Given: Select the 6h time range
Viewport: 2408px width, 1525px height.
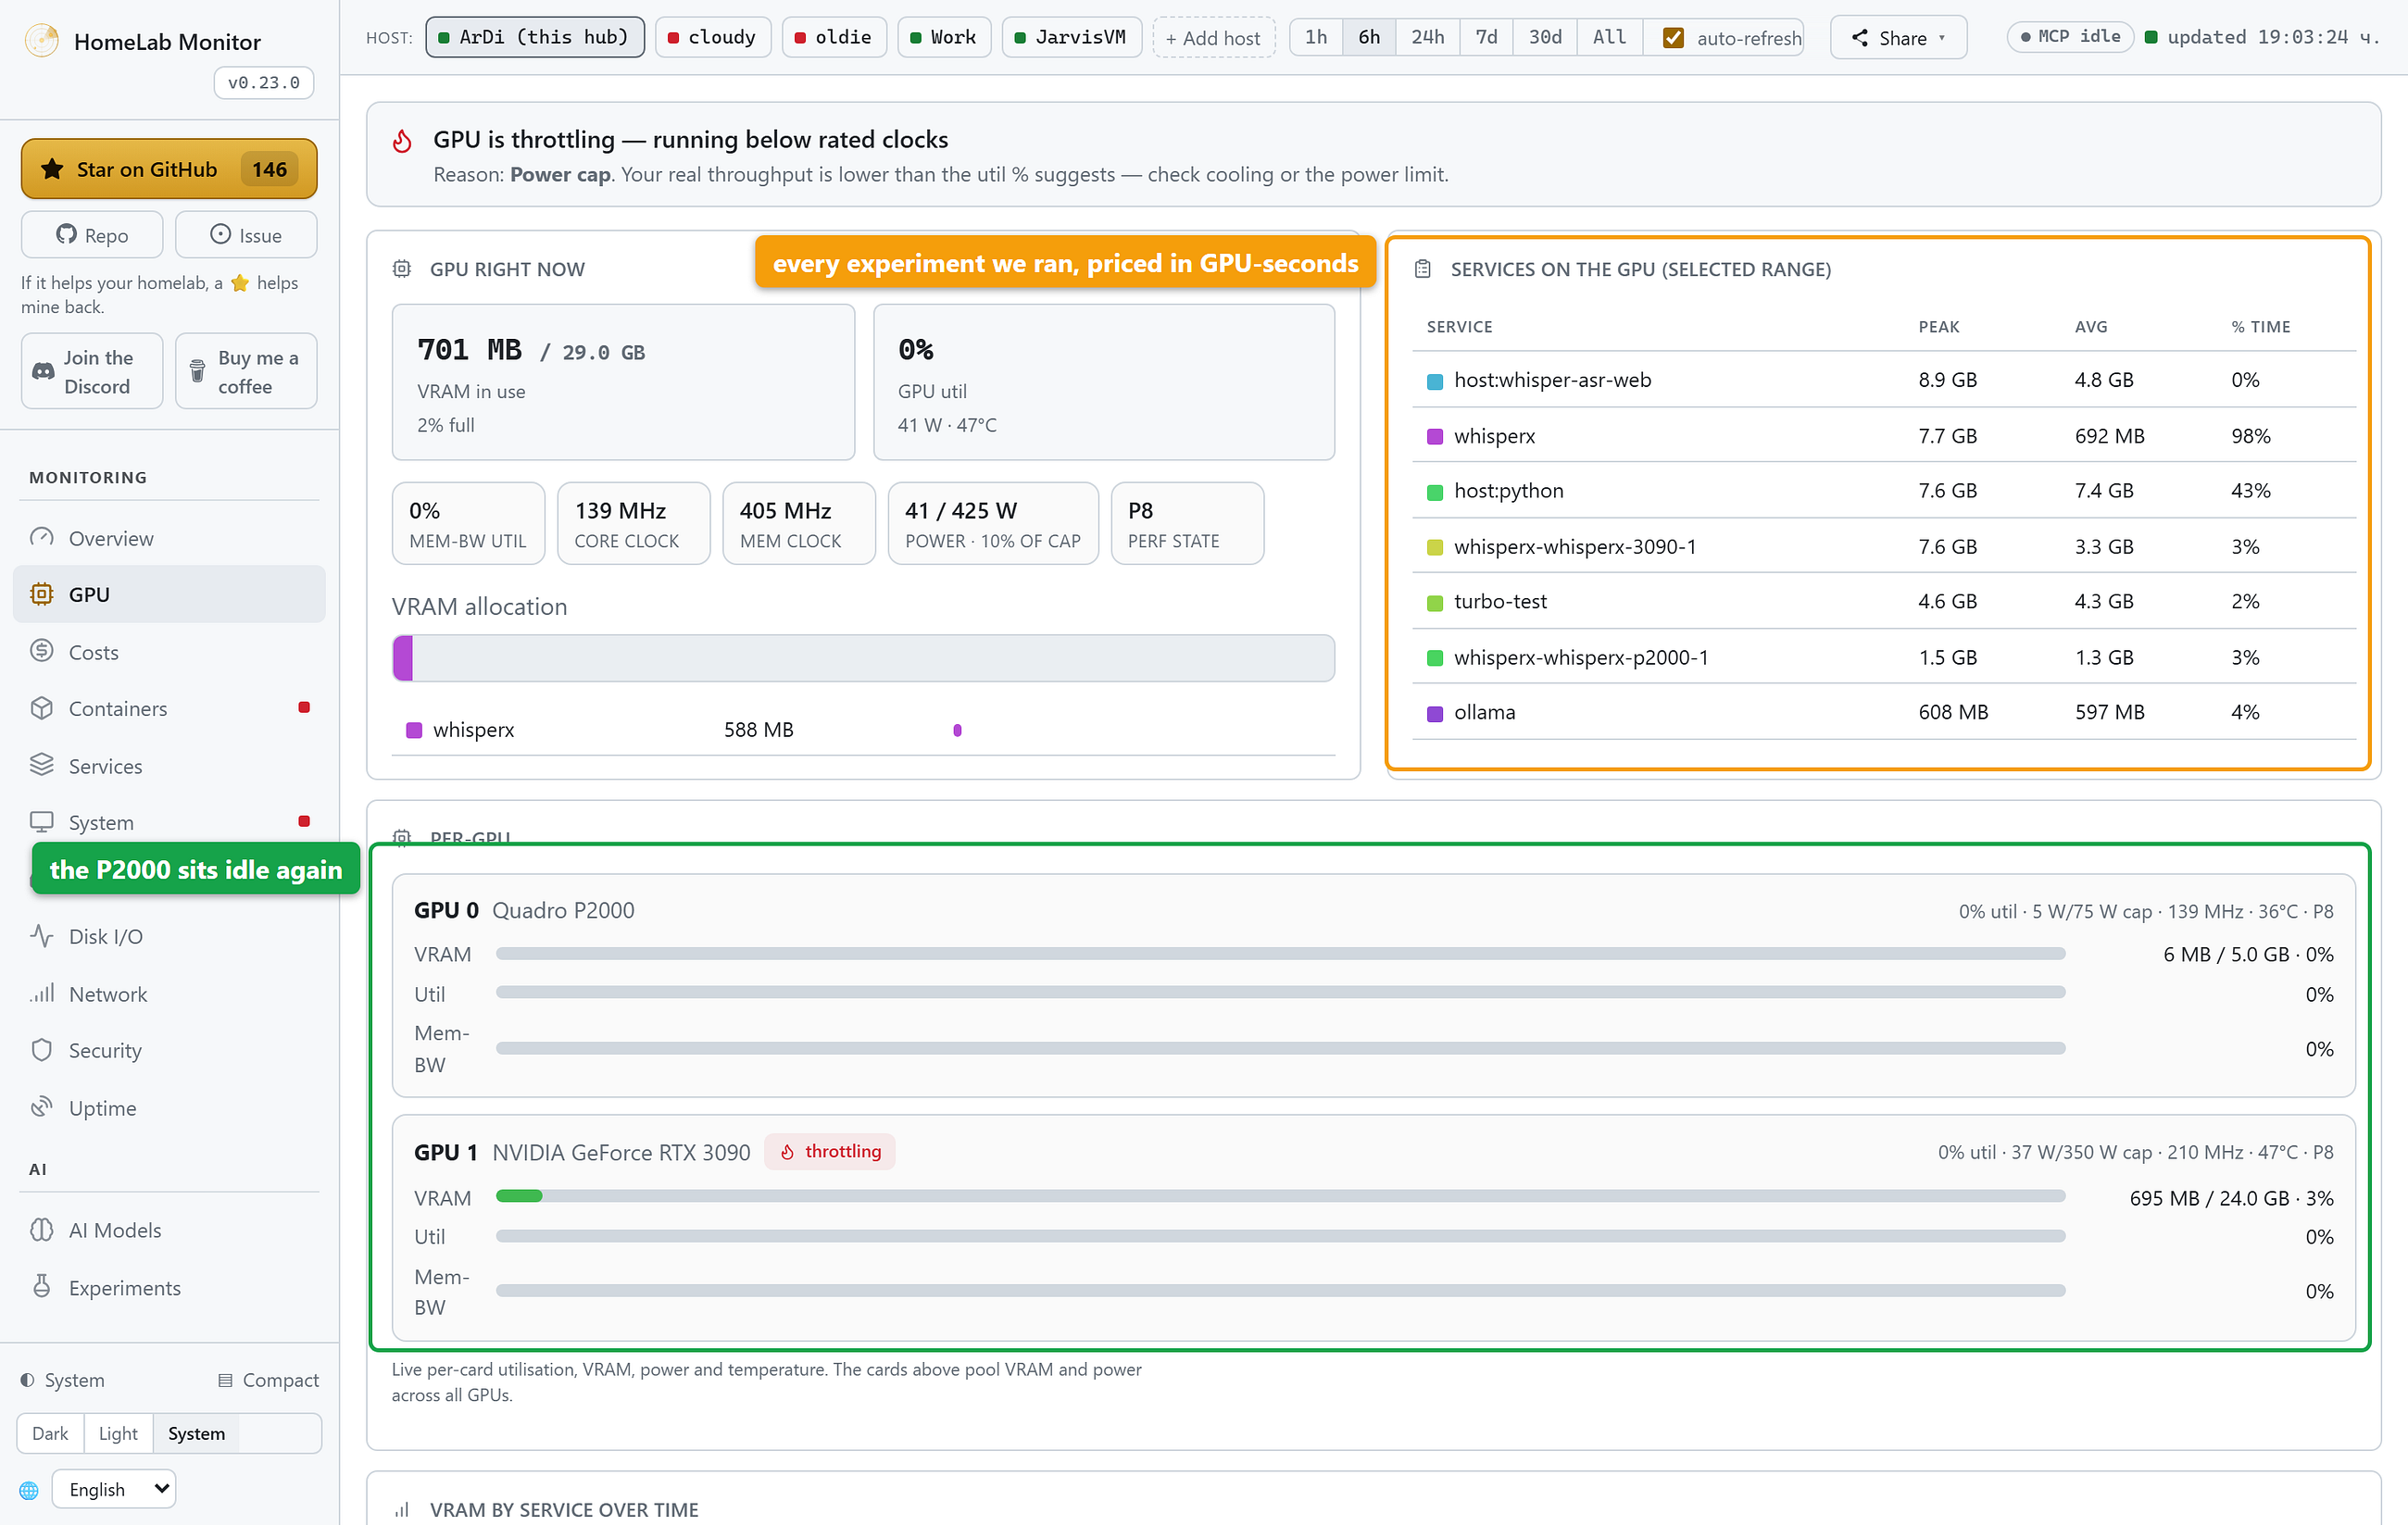Looking at the screenshot, I should point(1369,37).
